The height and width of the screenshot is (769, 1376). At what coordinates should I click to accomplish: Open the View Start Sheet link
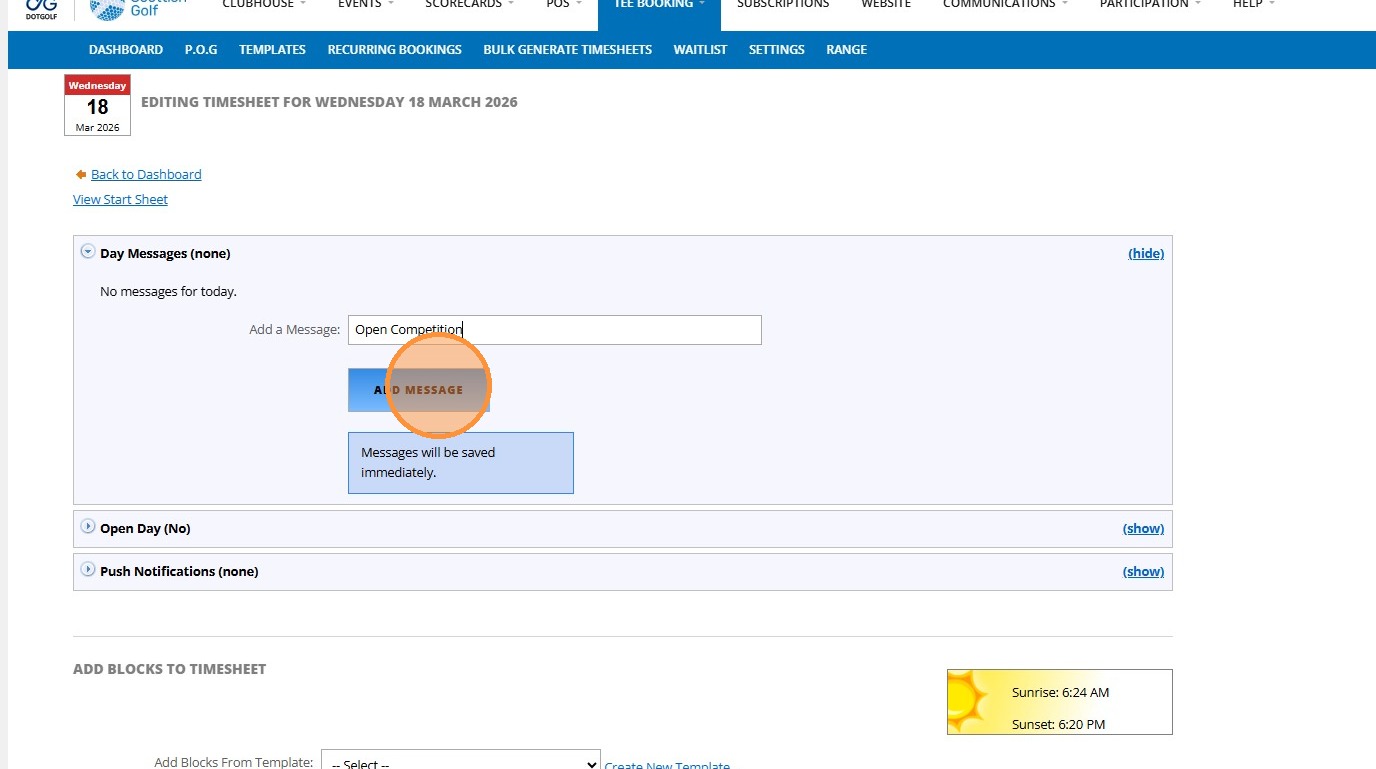(x=120, y=199)
